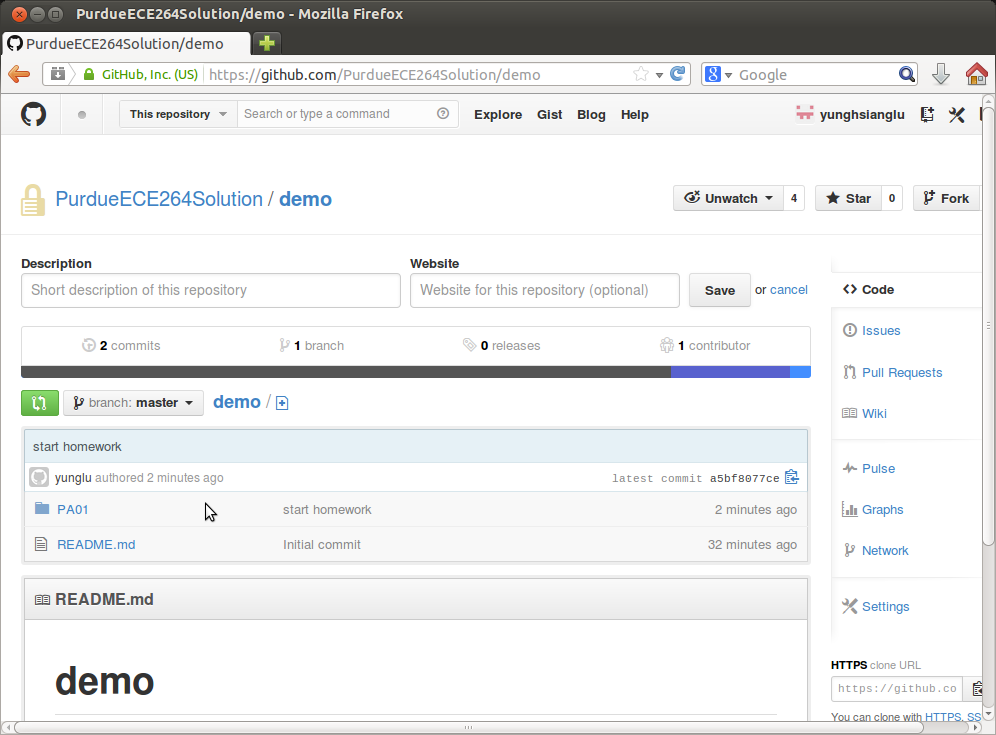Open the Unwatch dropdown
Screen dimensions: 996x735
point(729,198)
